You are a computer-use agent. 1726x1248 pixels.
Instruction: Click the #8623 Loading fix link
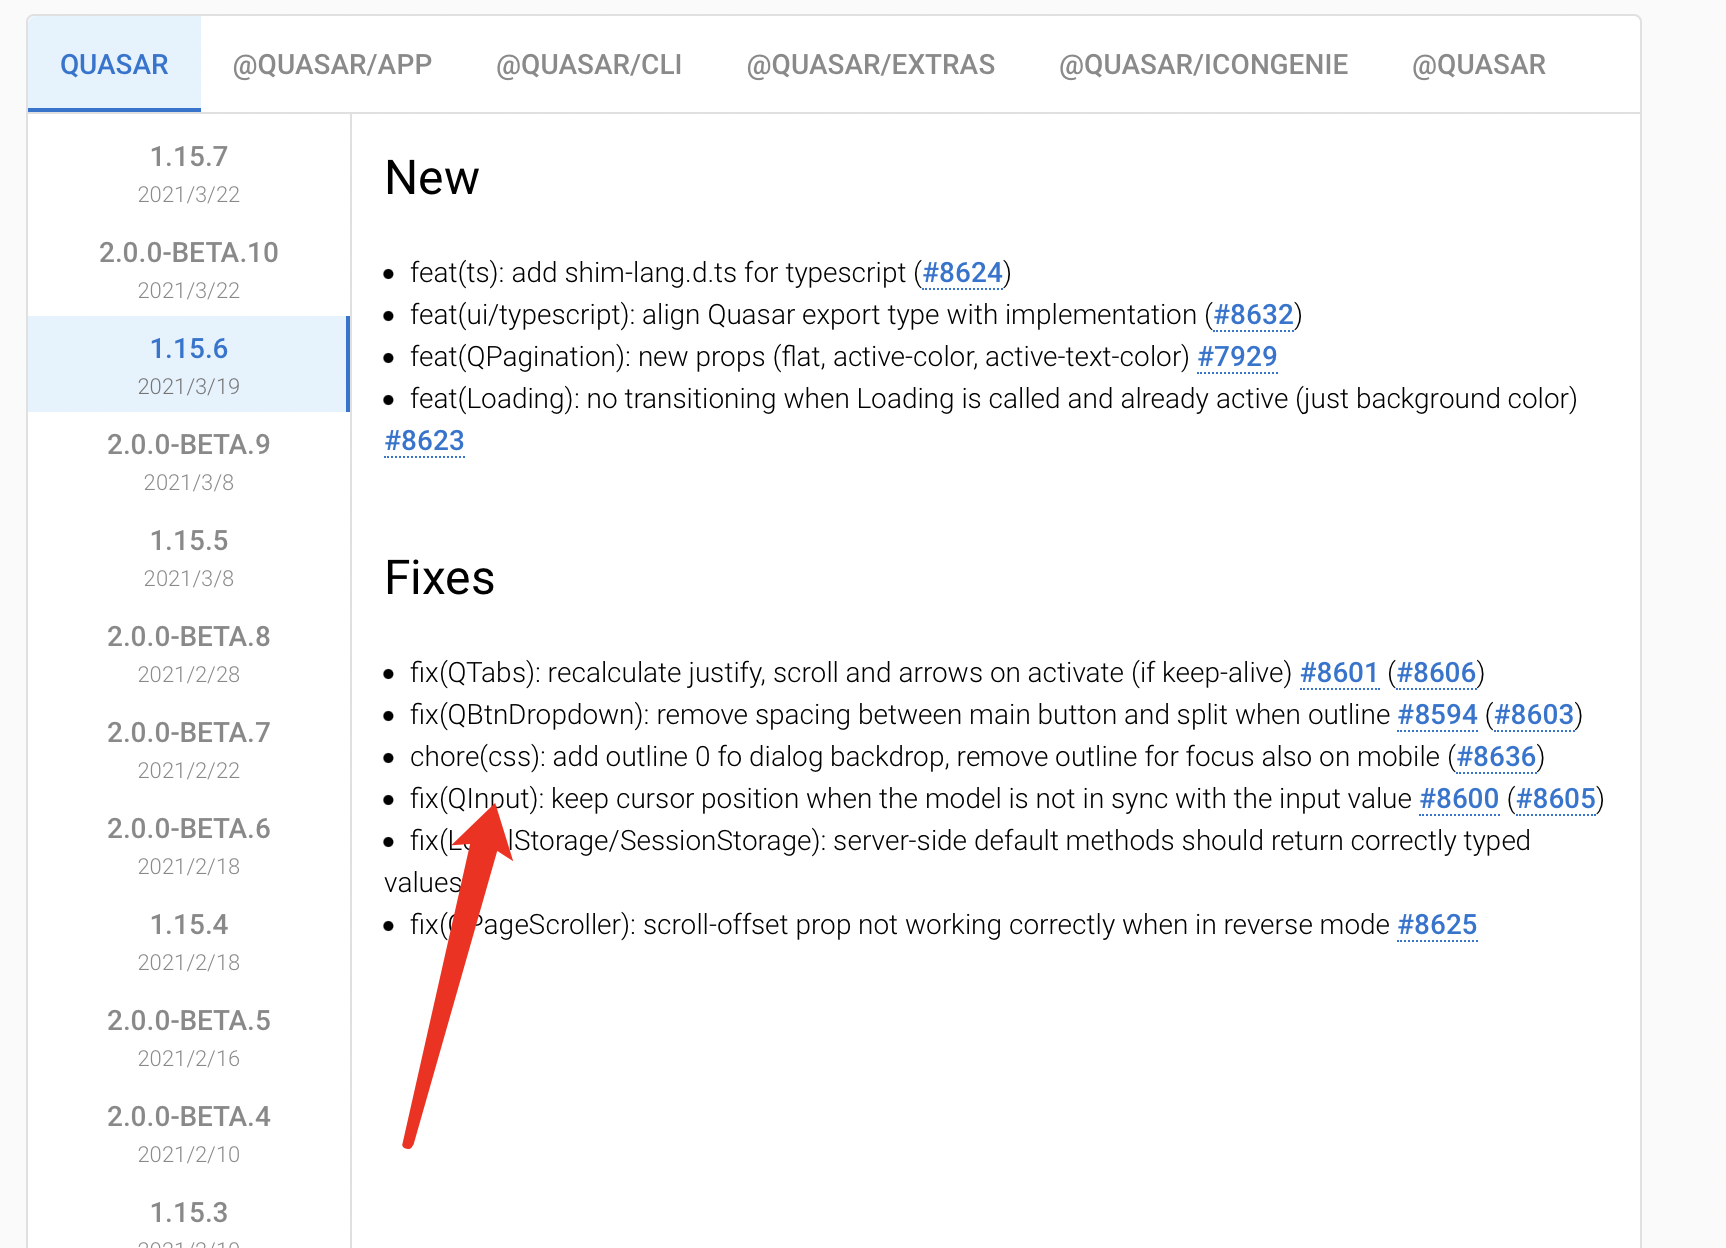point(424,440)
